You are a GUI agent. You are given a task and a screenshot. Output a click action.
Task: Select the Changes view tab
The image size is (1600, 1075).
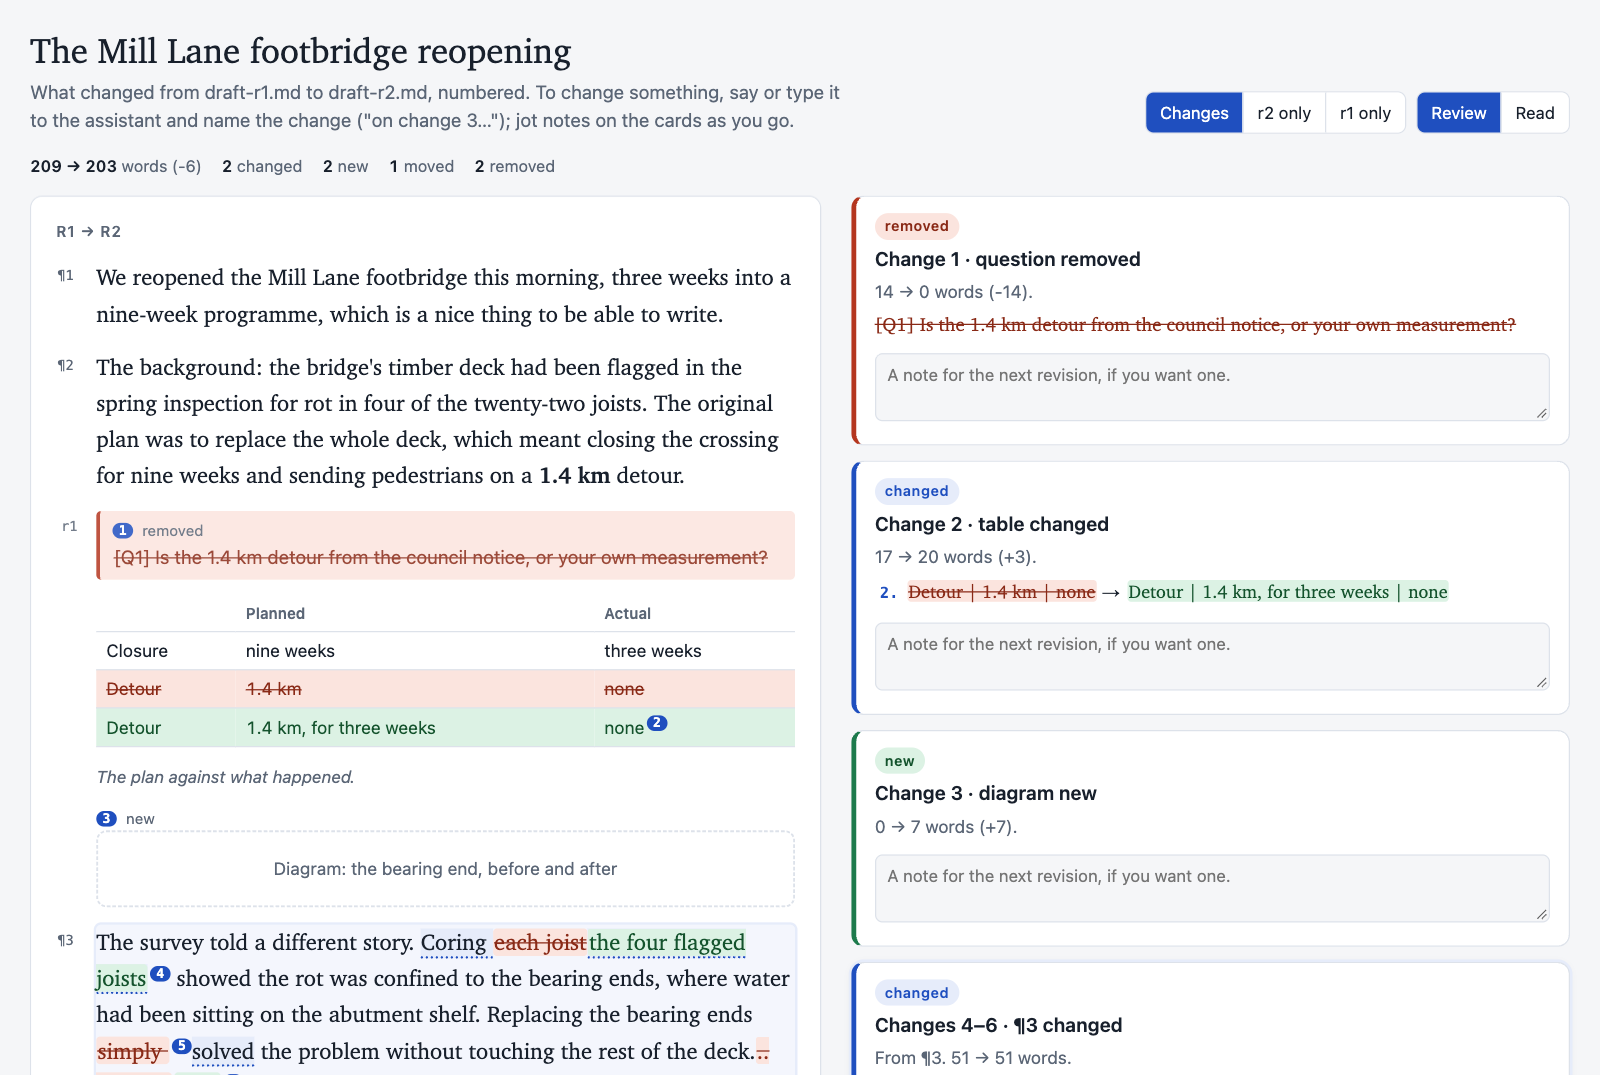[x=1194, y=113]
